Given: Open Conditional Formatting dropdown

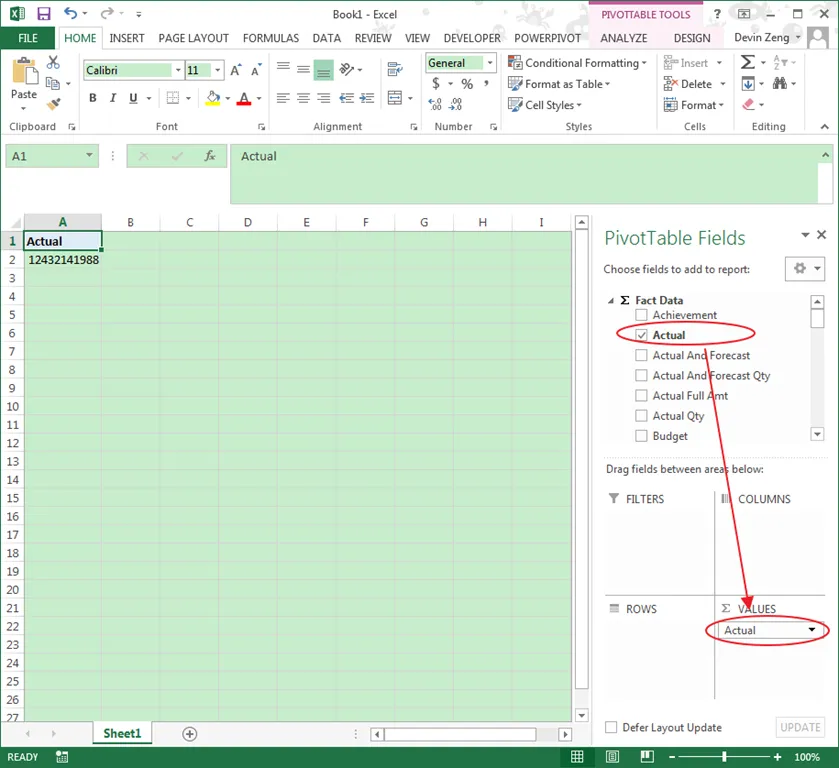Looking at the screenshot, I should pyautogui.click(x=578, y=63).
